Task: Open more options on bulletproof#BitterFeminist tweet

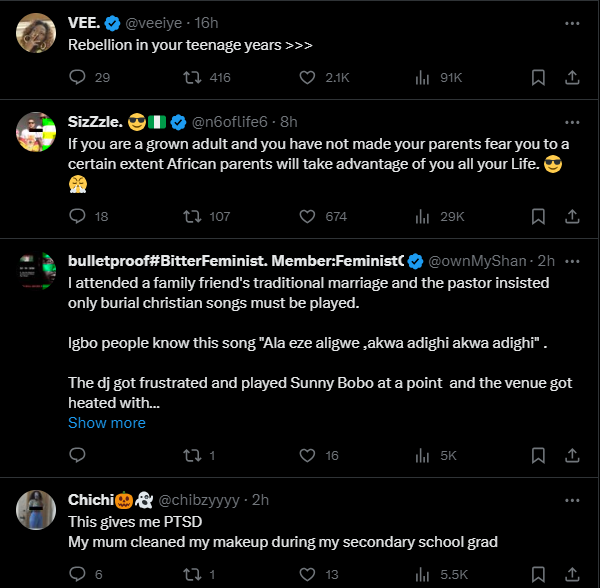Action: pyautogui.click(x=572, y=262)
